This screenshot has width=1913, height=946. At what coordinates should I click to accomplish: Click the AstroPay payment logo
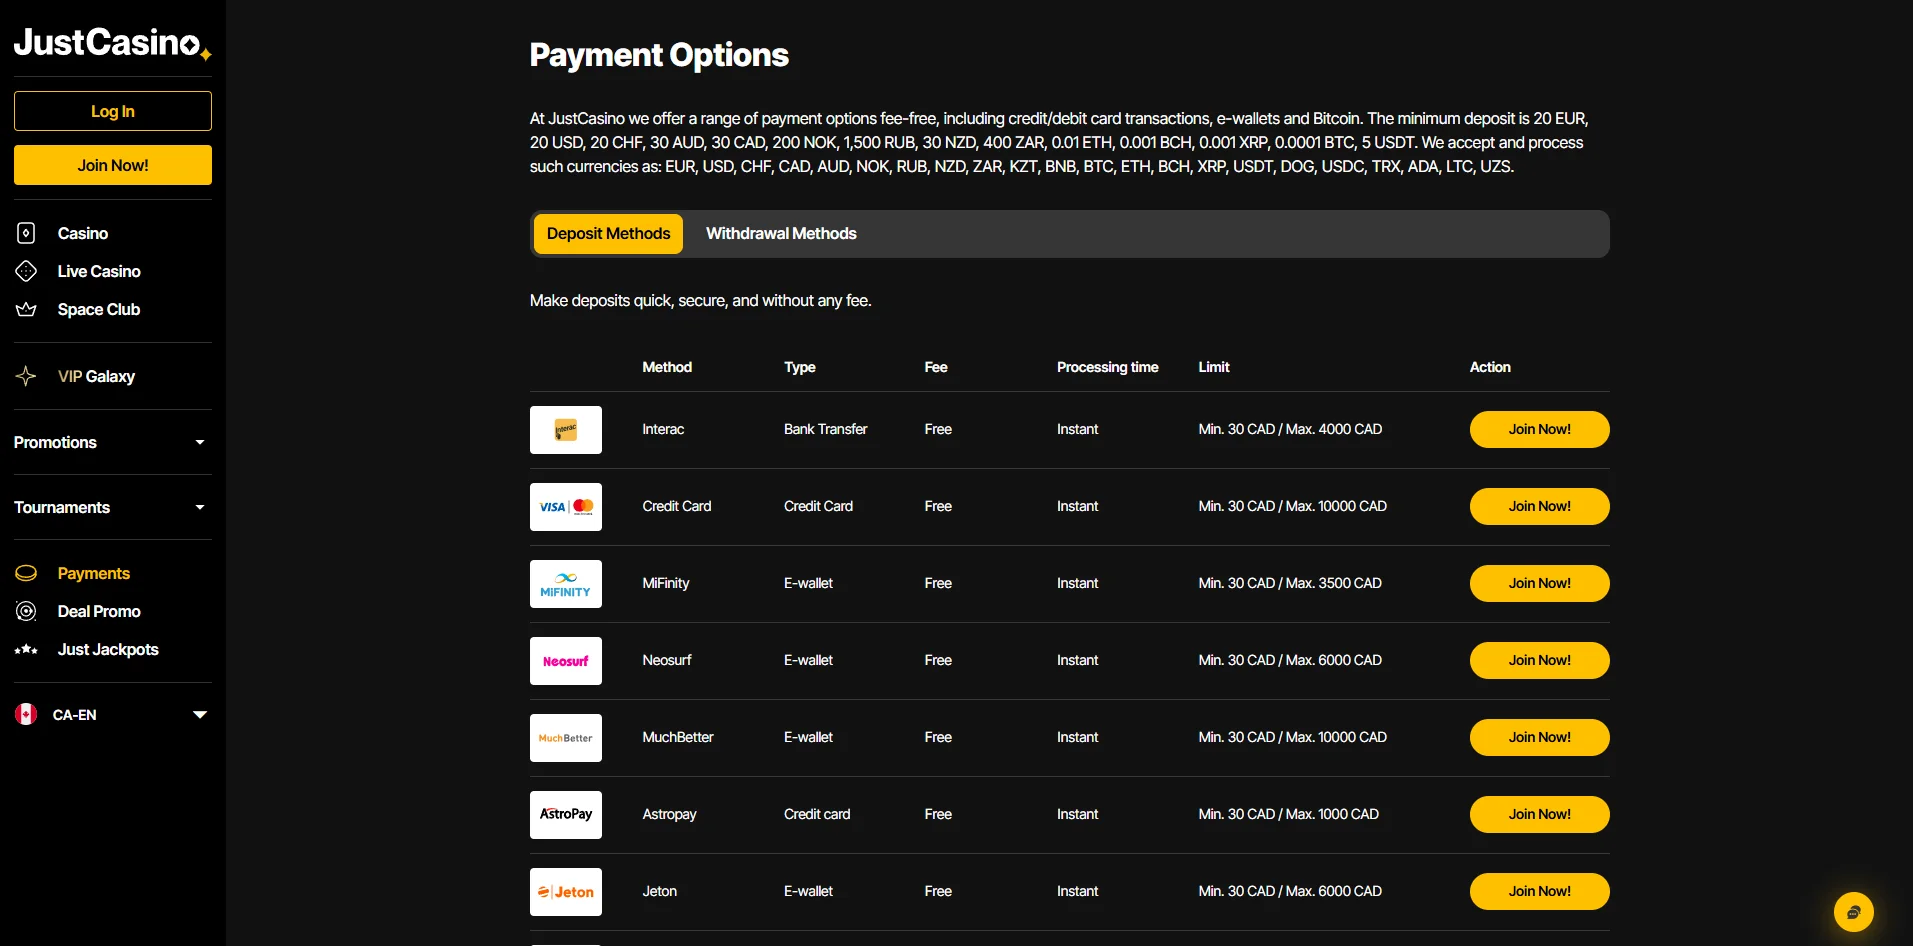(x=566, y=815)
